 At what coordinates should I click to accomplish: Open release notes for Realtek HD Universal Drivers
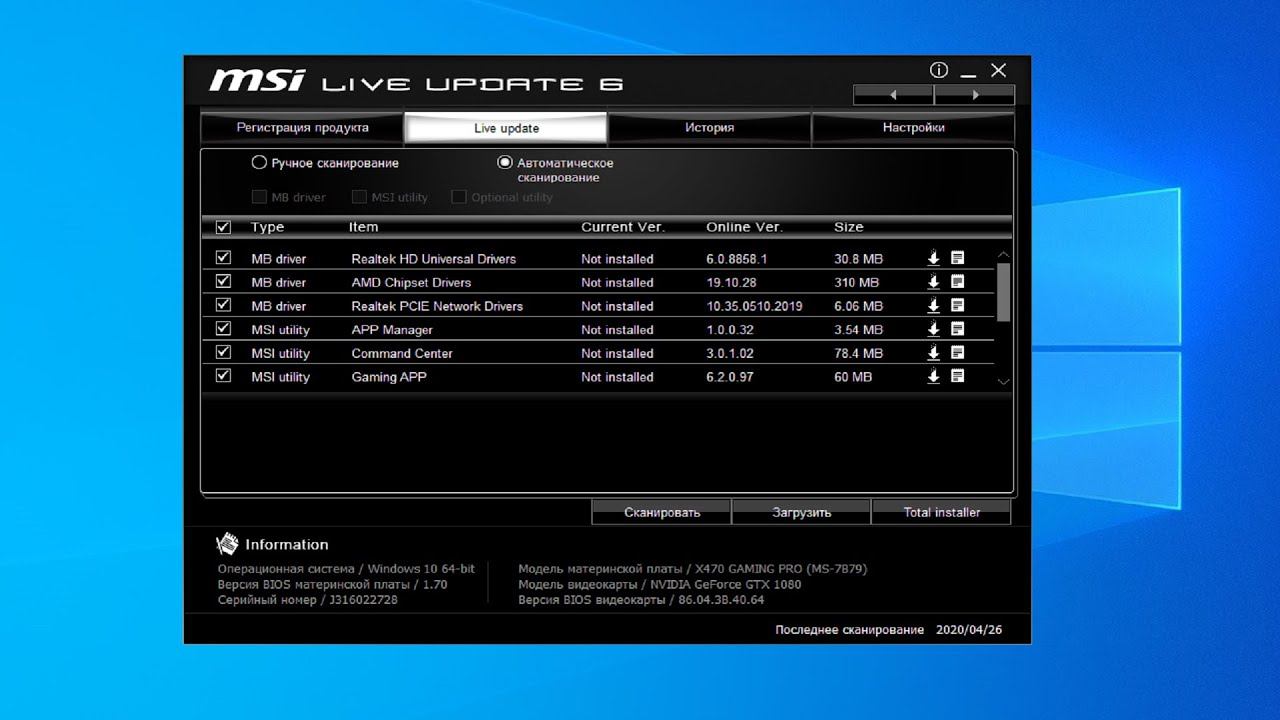(x=957, y=258)
